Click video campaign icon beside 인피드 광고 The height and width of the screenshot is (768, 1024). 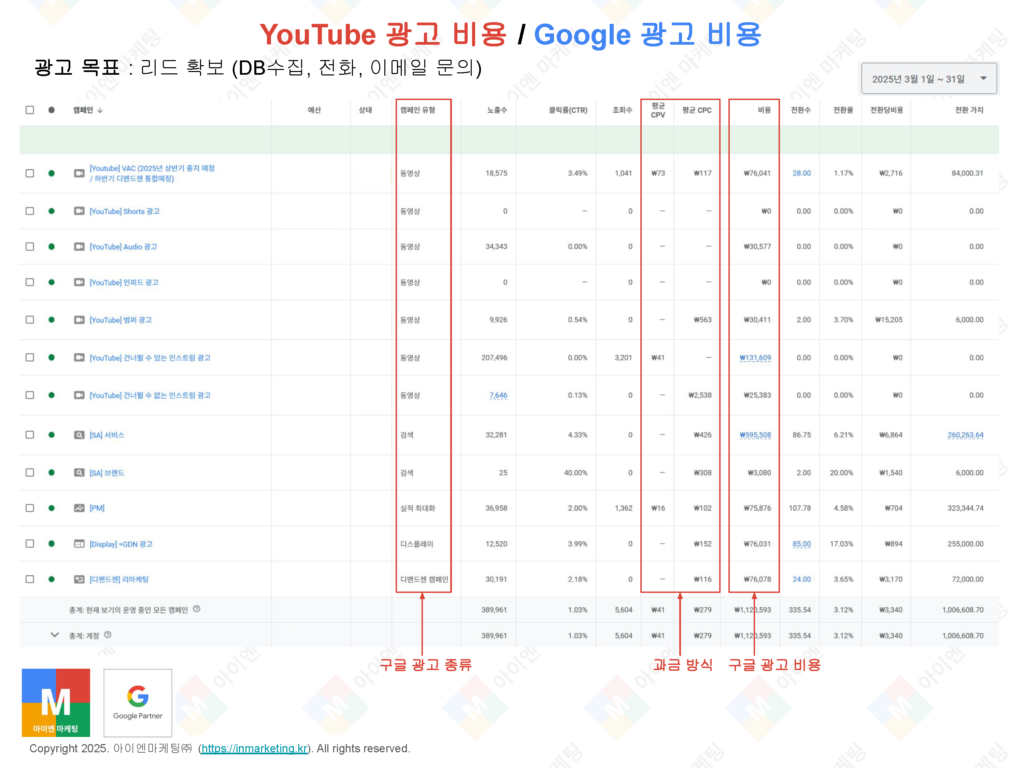(79, 282)
